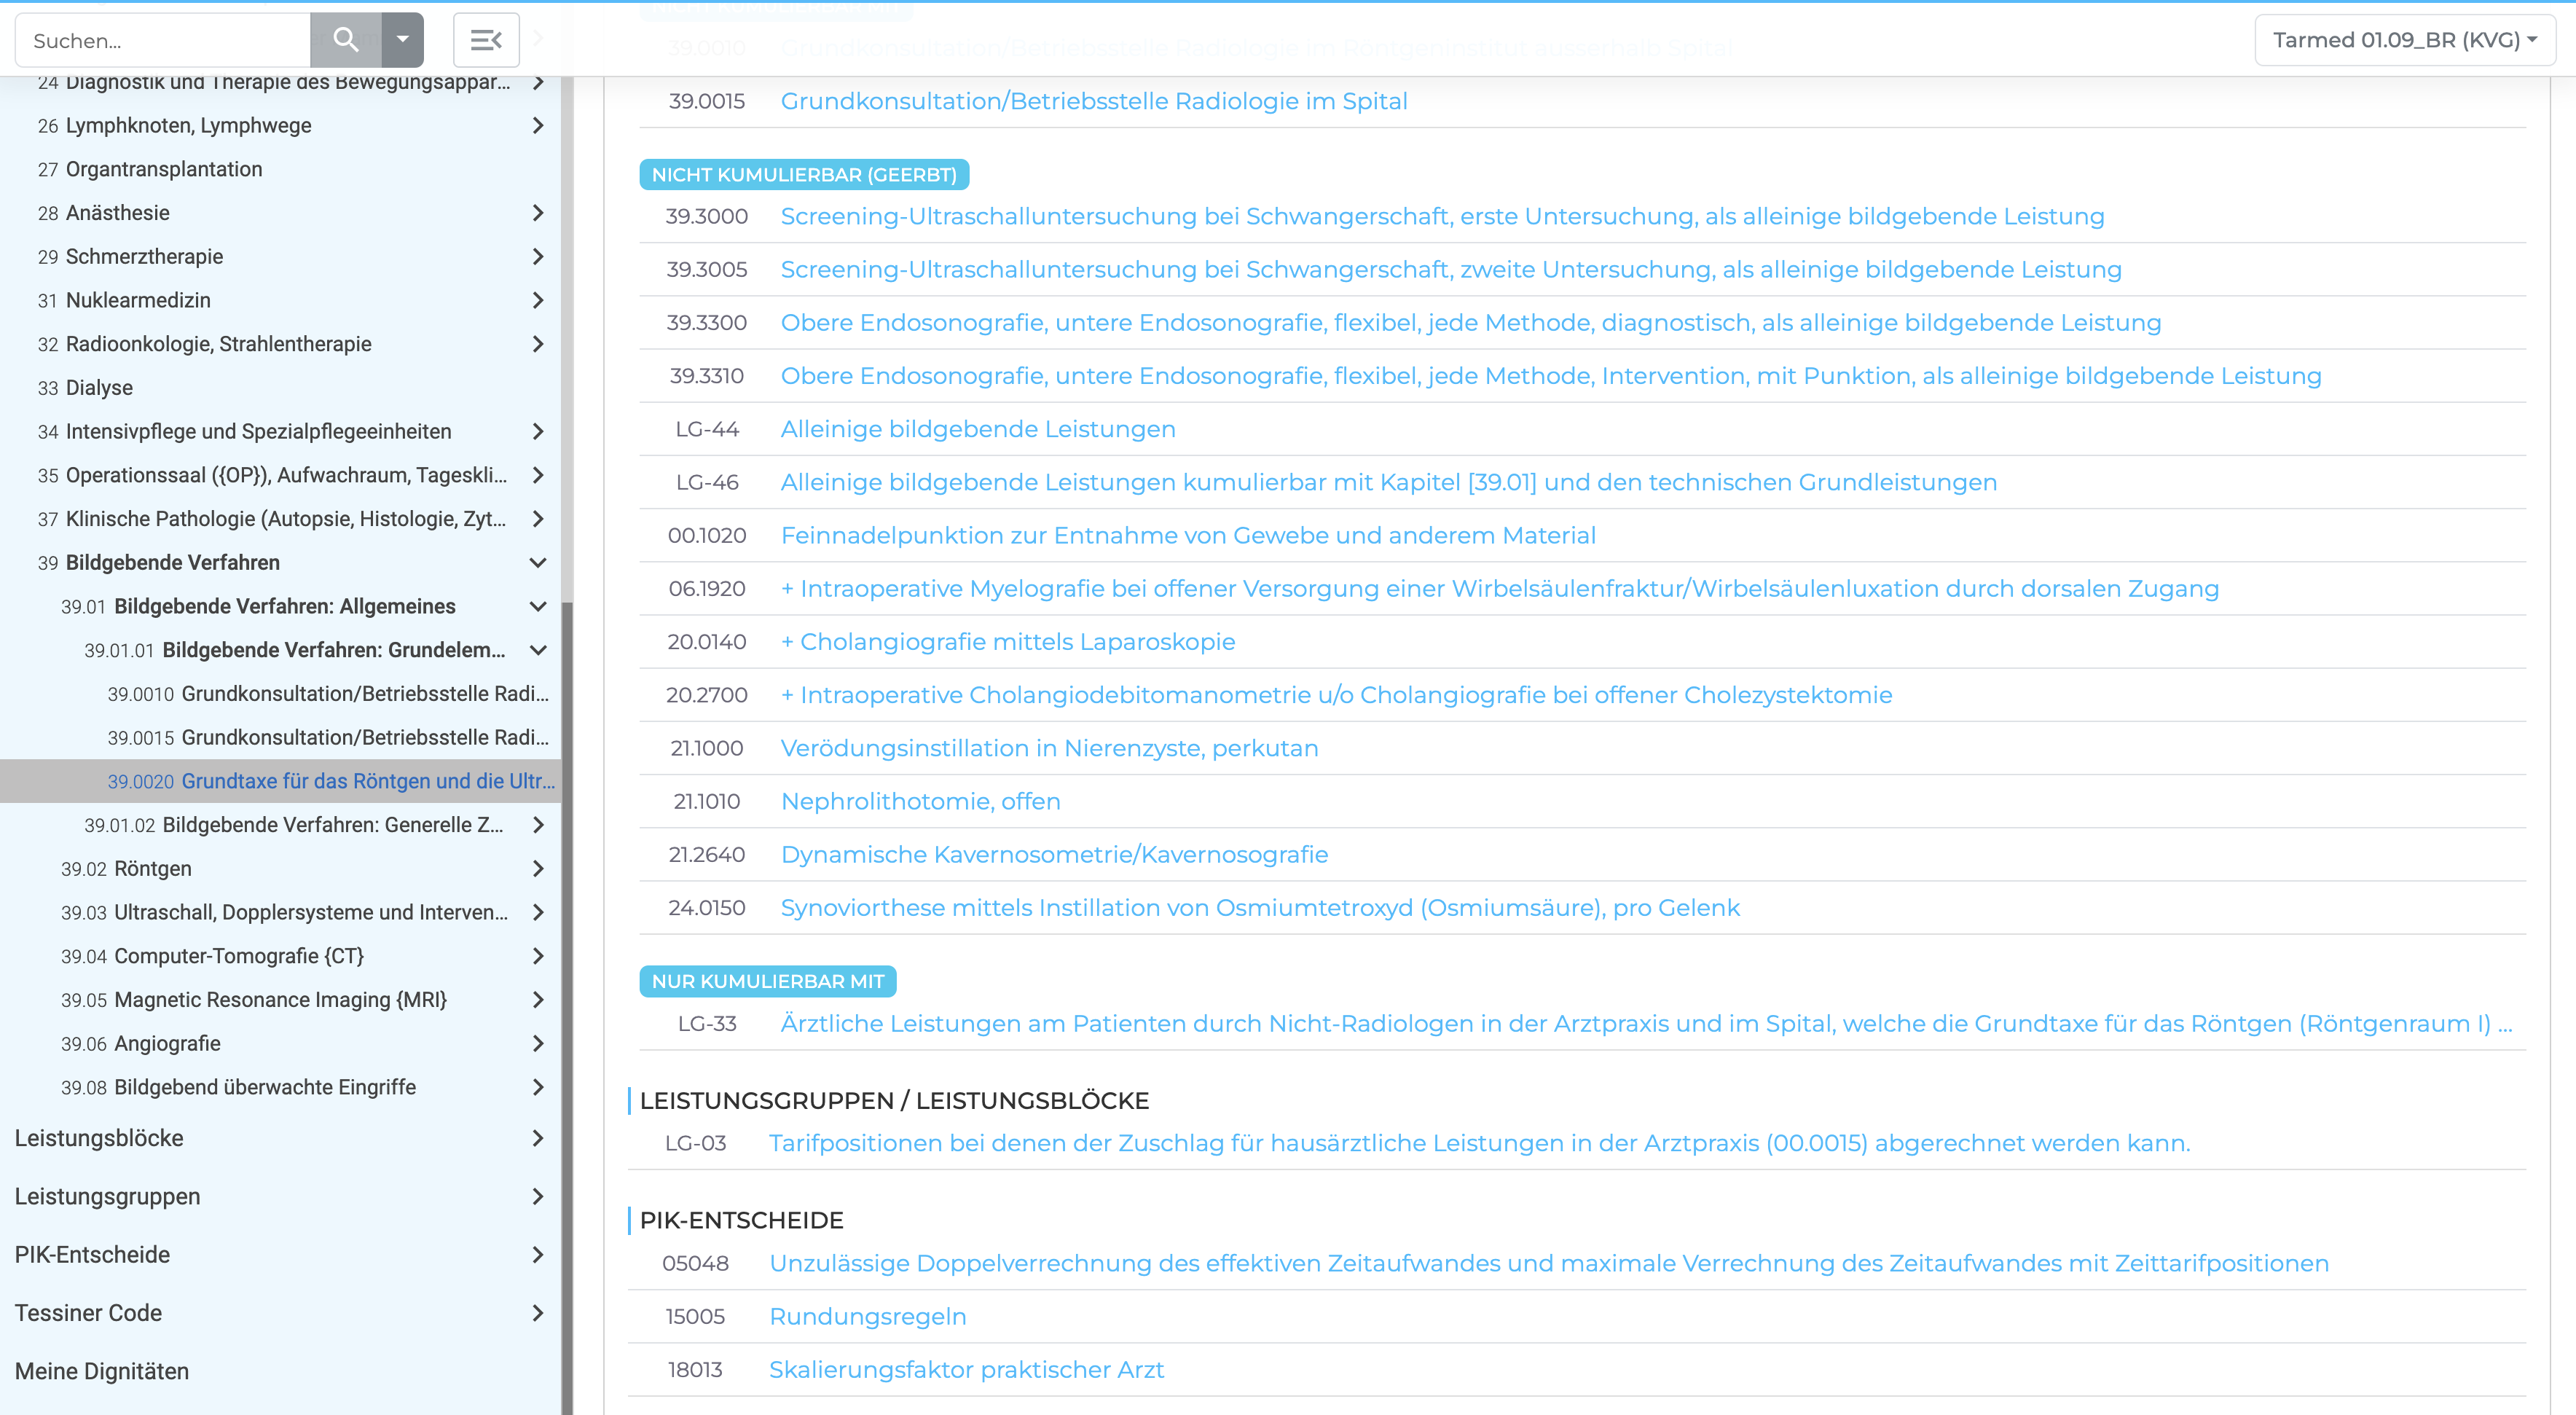Open the Tarmed 01.09_BR (KVG) version dropdown
The height and width of the screenshot is (1415, 2576).
pos(2405,40)
